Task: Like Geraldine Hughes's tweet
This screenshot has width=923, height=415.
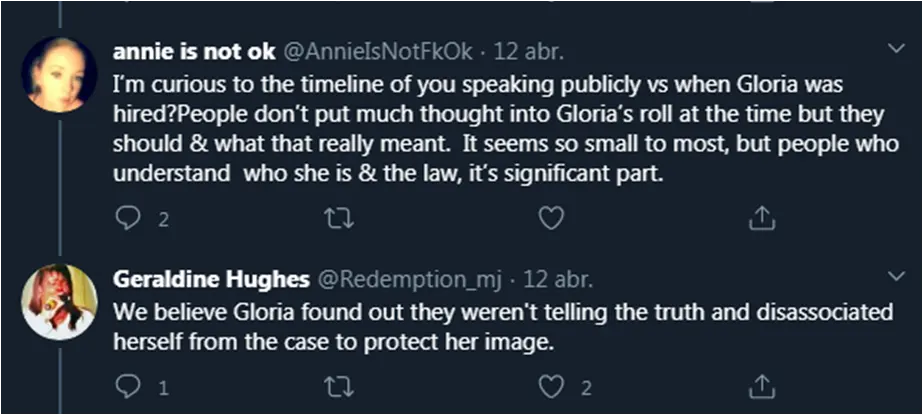Action: click(547, 385)
